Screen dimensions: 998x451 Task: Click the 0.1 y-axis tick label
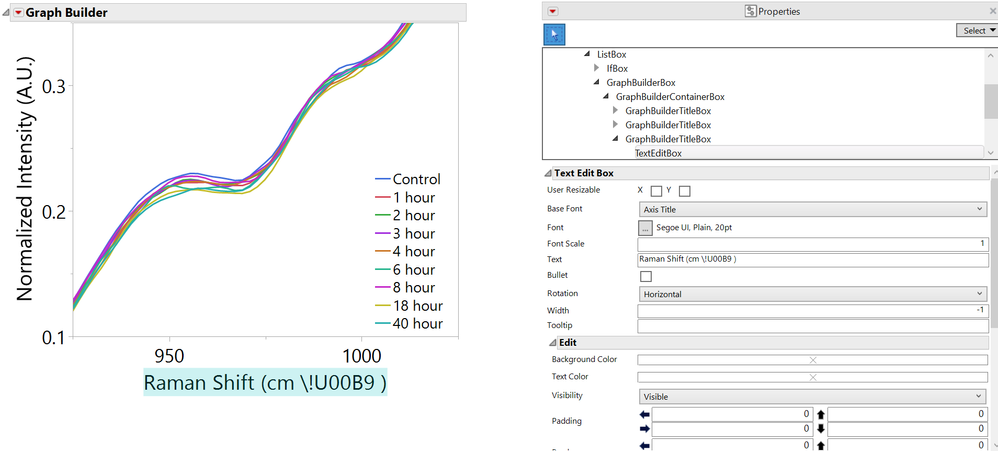[x=53, y=337]
